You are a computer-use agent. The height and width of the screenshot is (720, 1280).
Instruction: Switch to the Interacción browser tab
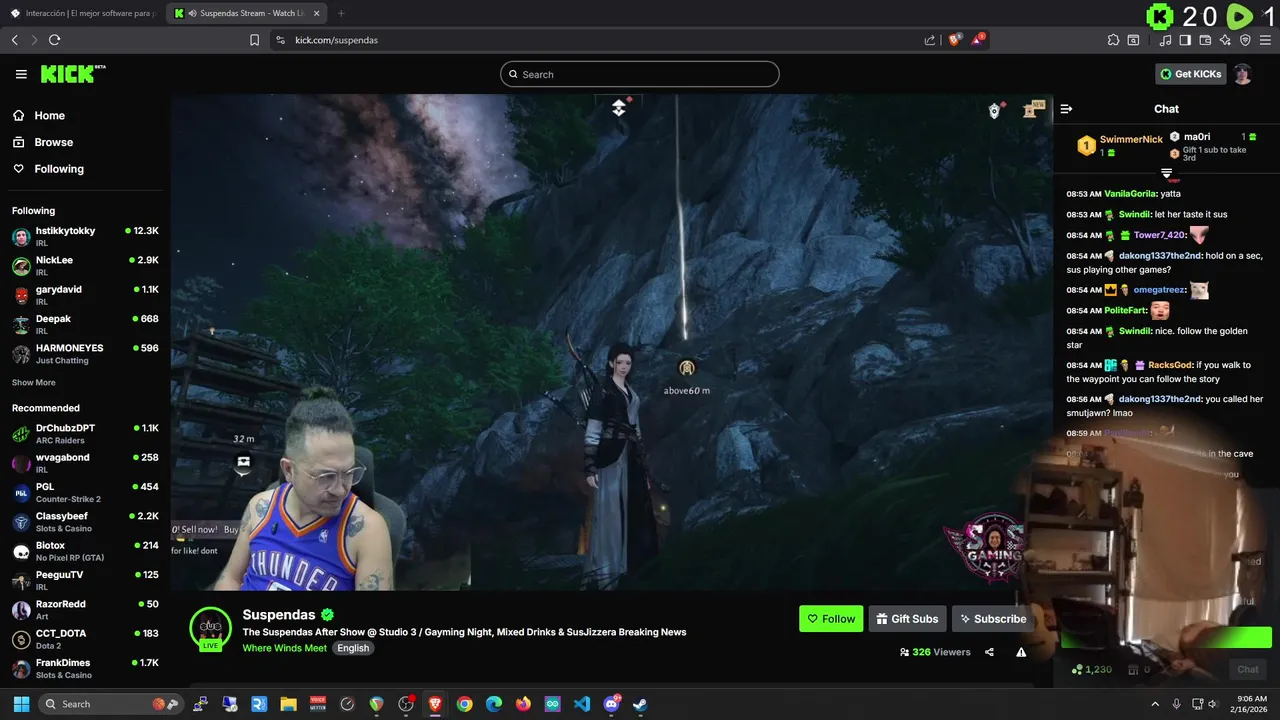86,13
